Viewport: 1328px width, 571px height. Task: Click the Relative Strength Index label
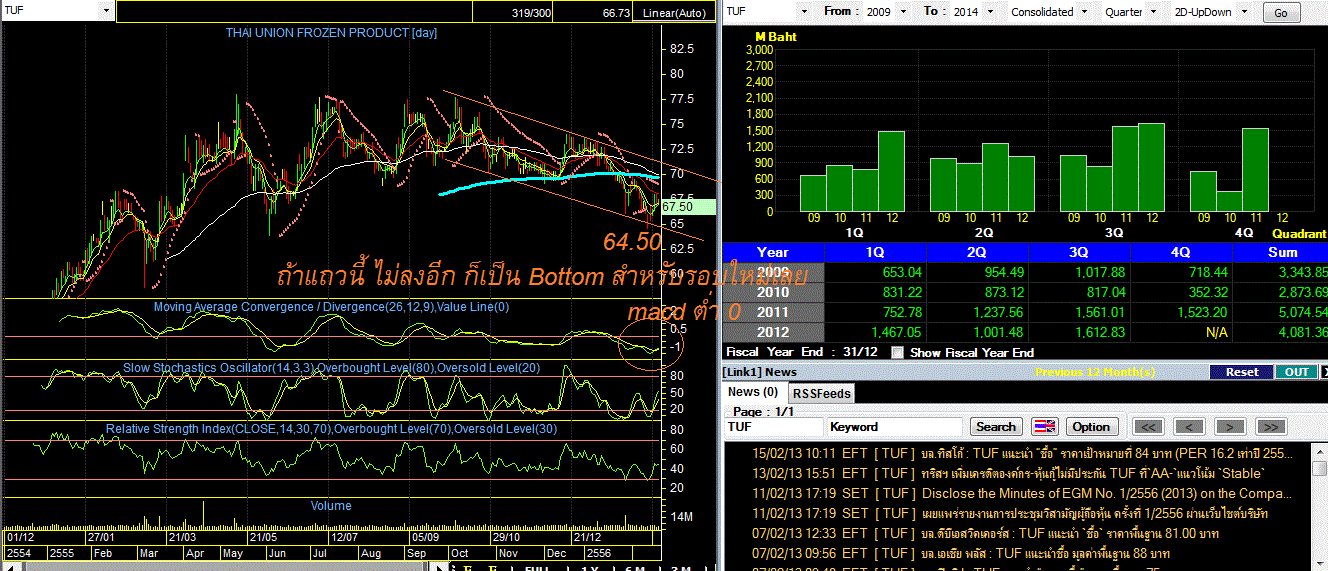pos(332,429)
